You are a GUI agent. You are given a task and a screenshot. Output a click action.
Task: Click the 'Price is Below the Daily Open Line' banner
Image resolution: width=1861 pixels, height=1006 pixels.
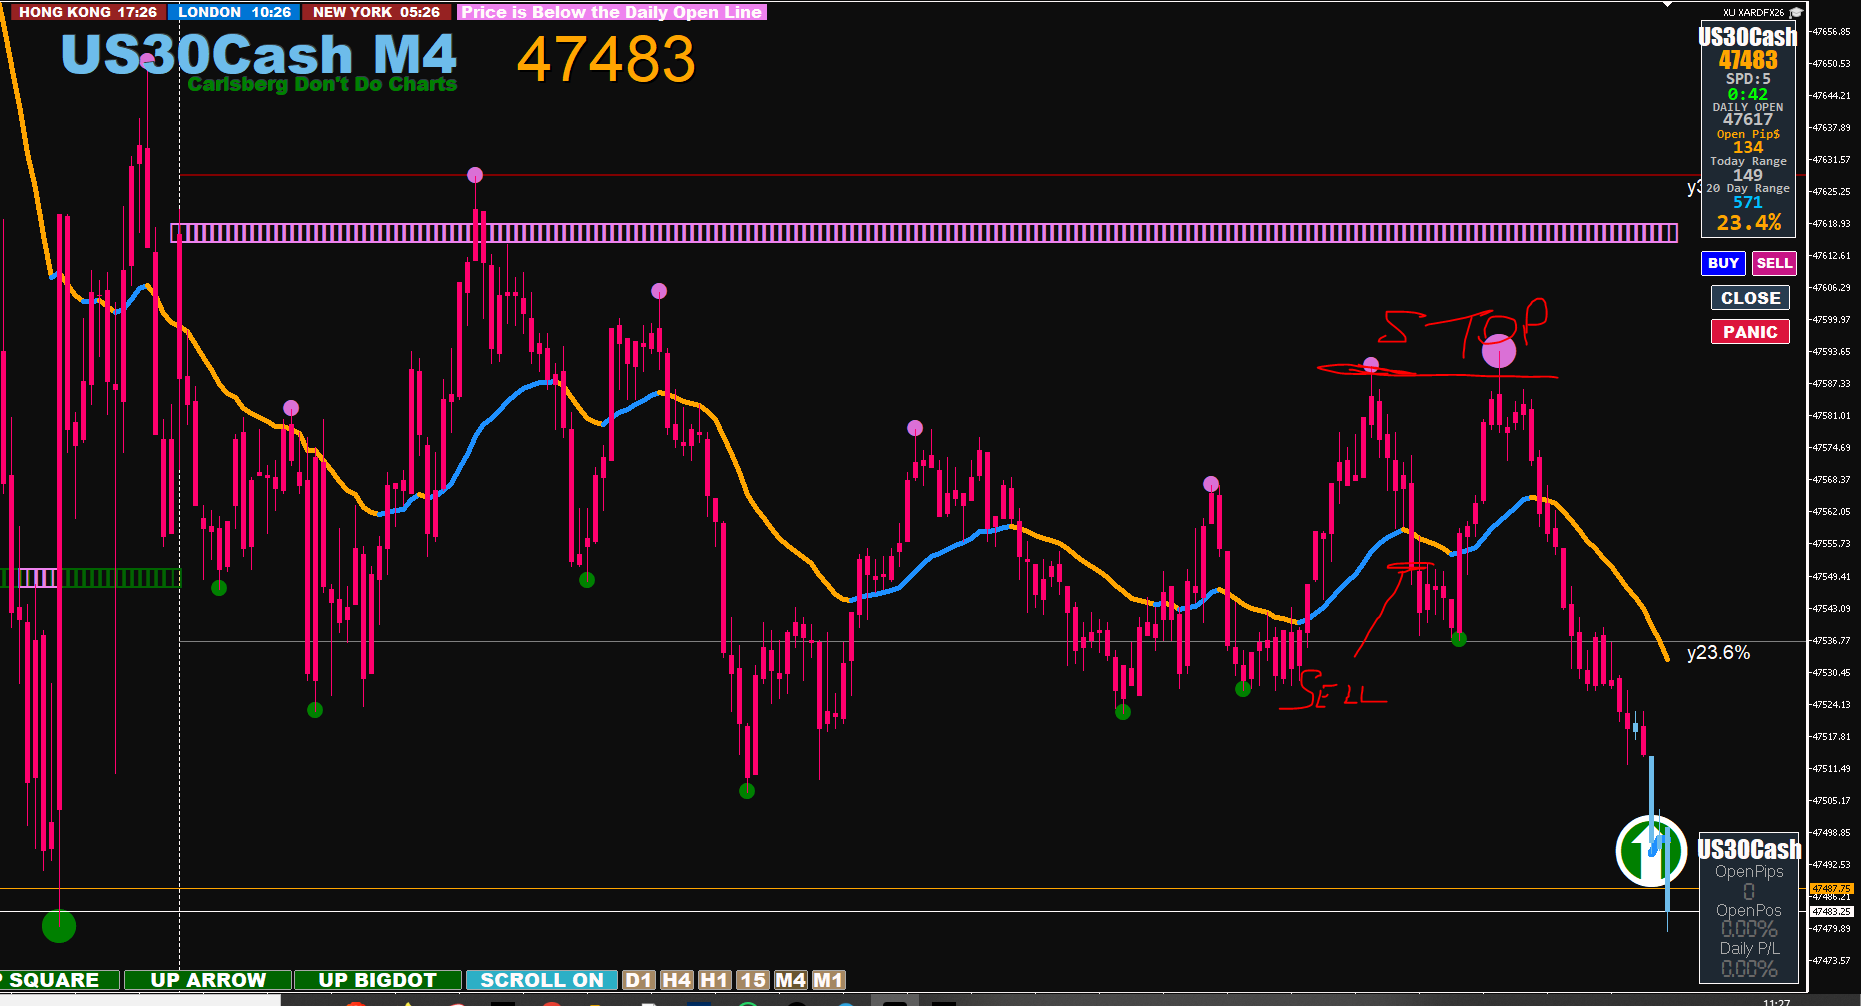[612, 12]
